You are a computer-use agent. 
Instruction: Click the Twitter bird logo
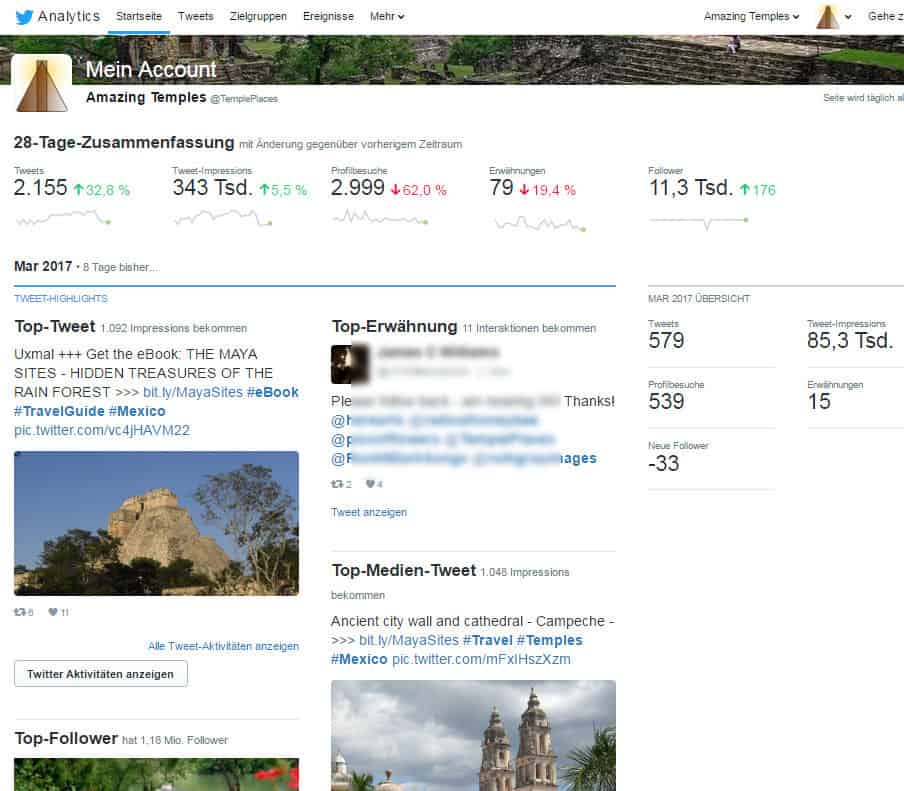(24, 17)
